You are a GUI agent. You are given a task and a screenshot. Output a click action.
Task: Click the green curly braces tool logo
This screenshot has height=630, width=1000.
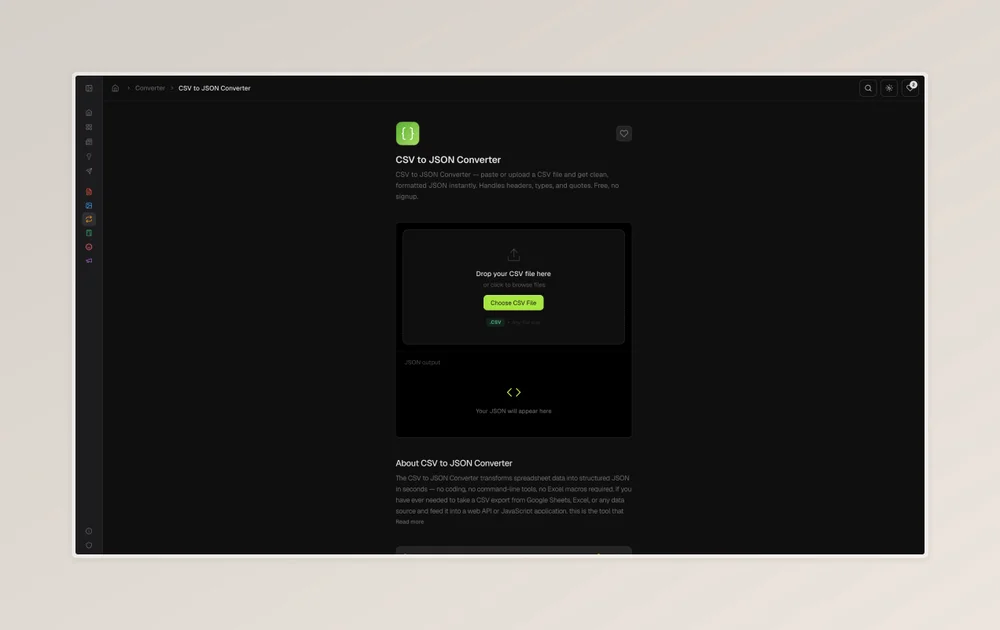407,134
